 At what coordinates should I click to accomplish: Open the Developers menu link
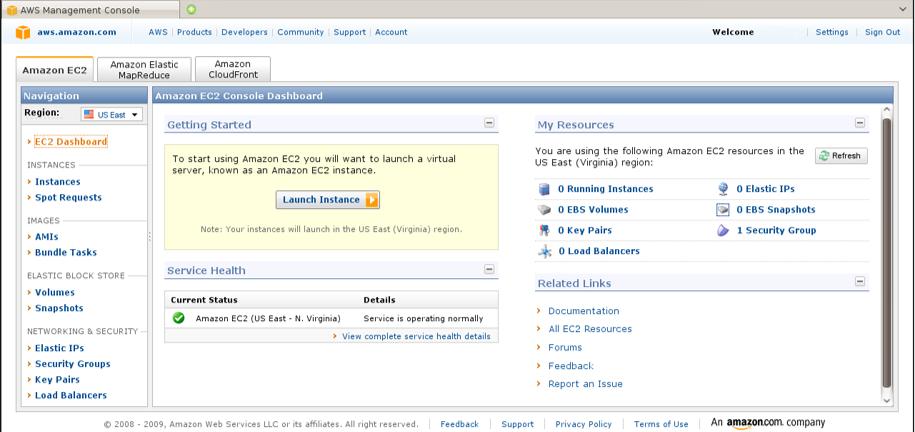coord(245,32)
